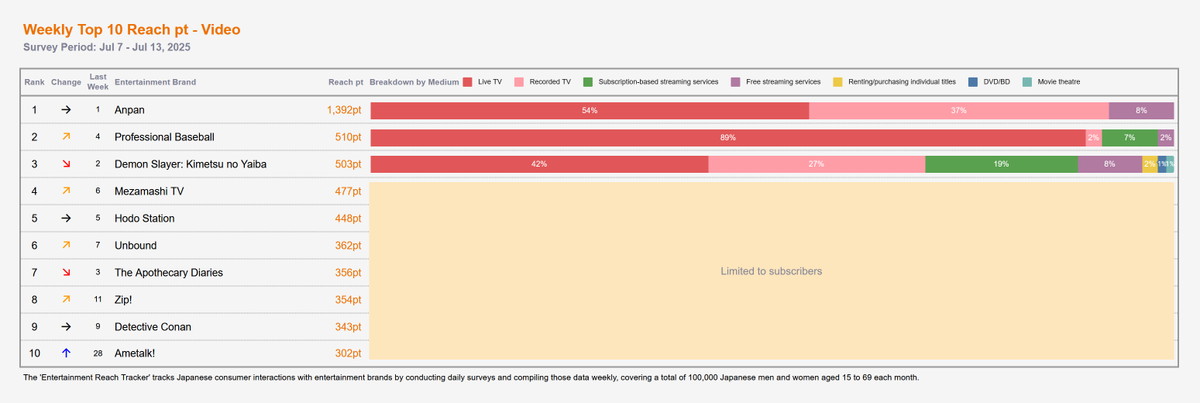Click the Anpan brand name

[x=131, y=110]
